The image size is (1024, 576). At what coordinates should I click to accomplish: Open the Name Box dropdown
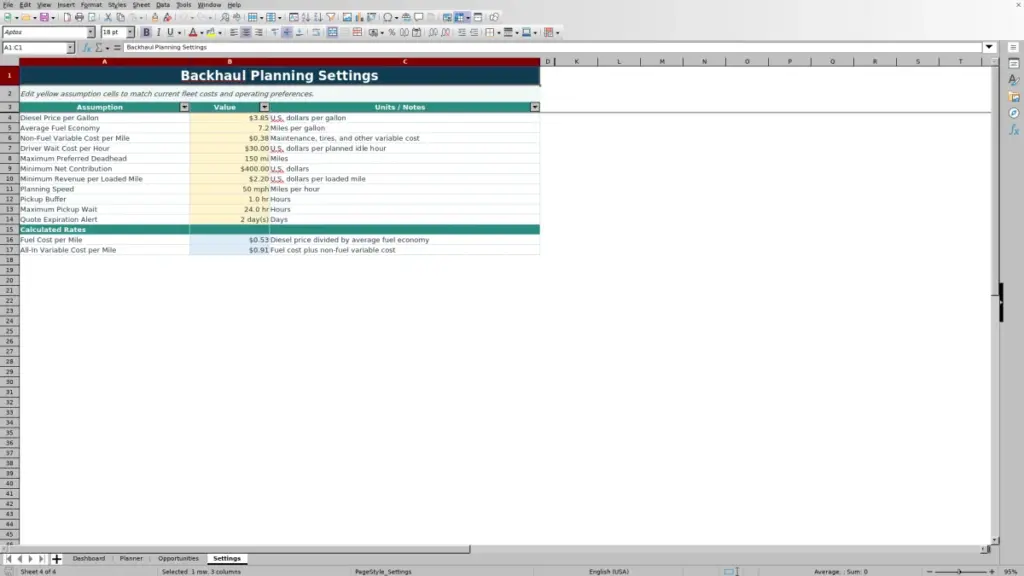[70, 48]
